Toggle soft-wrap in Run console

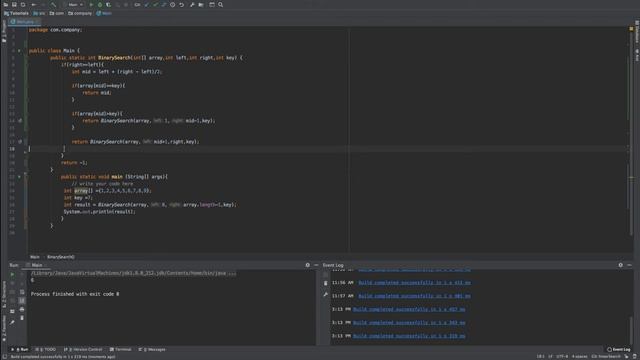pyautogui.click(x=22, y=292)
